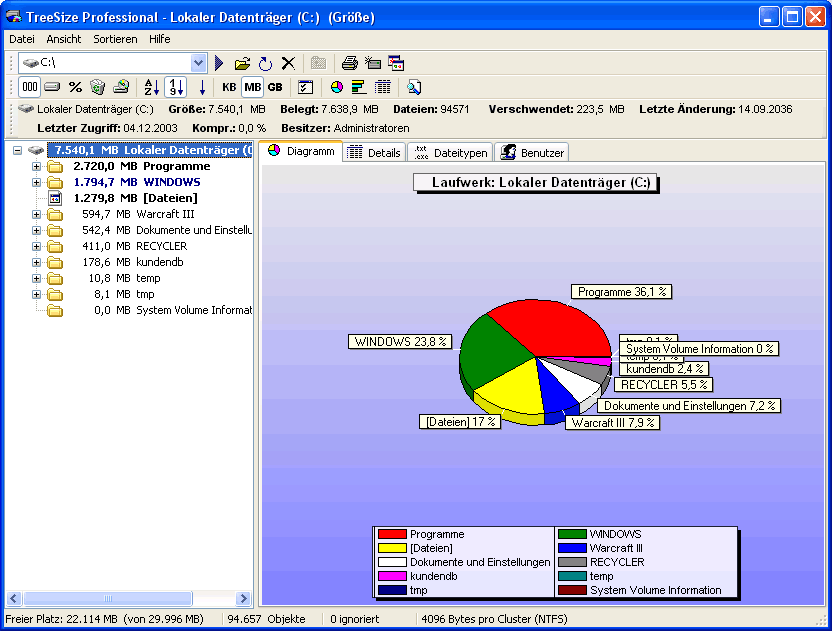Screen dimensions: 832x631
Task: Select the Diagramm tab
Action: tap(301, 151)
